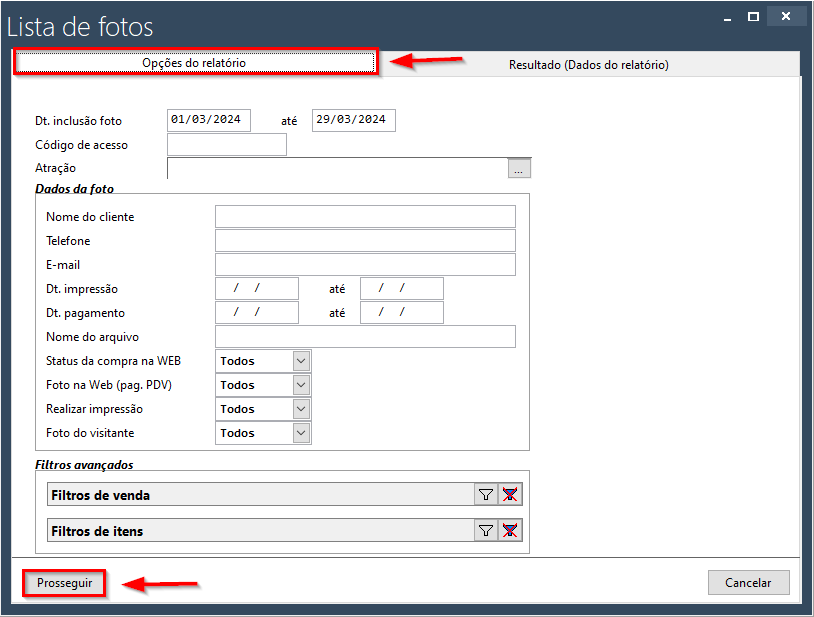Open Foto do visitante dropdown
814x617 pixels.
[301, 433]
